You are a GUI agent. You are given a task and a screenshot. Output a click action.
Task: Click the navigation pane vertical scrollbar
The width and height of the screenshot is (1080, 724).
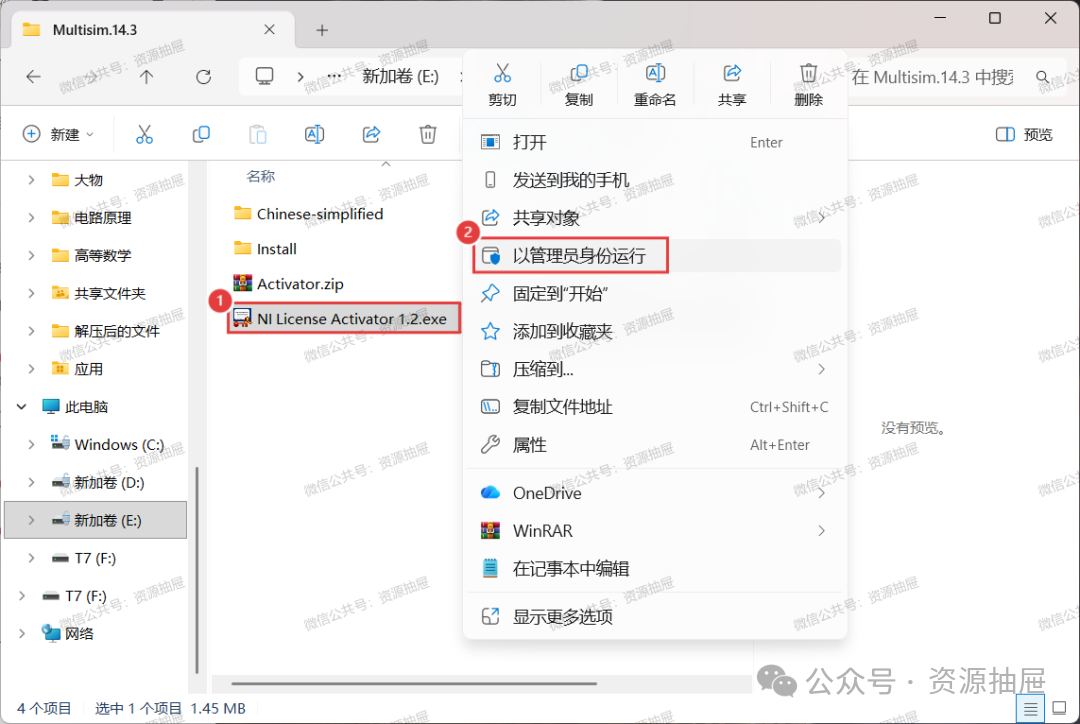coord(197,570)
